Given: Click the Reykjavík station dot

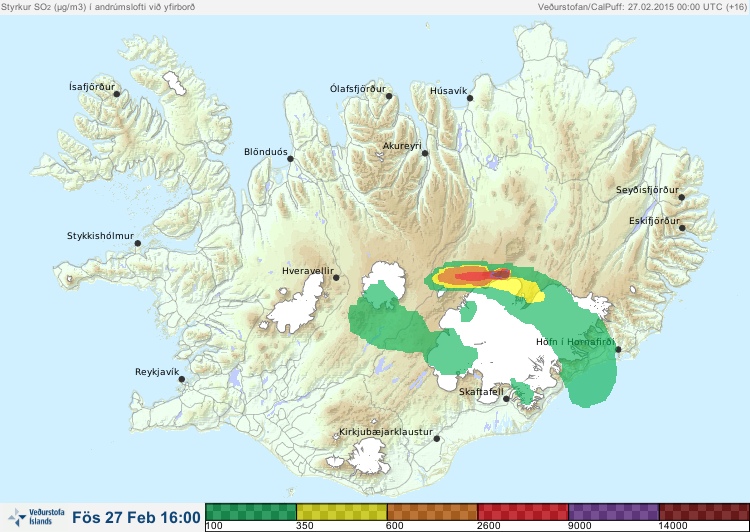Looking at the screenshot, I should (182, 379).
